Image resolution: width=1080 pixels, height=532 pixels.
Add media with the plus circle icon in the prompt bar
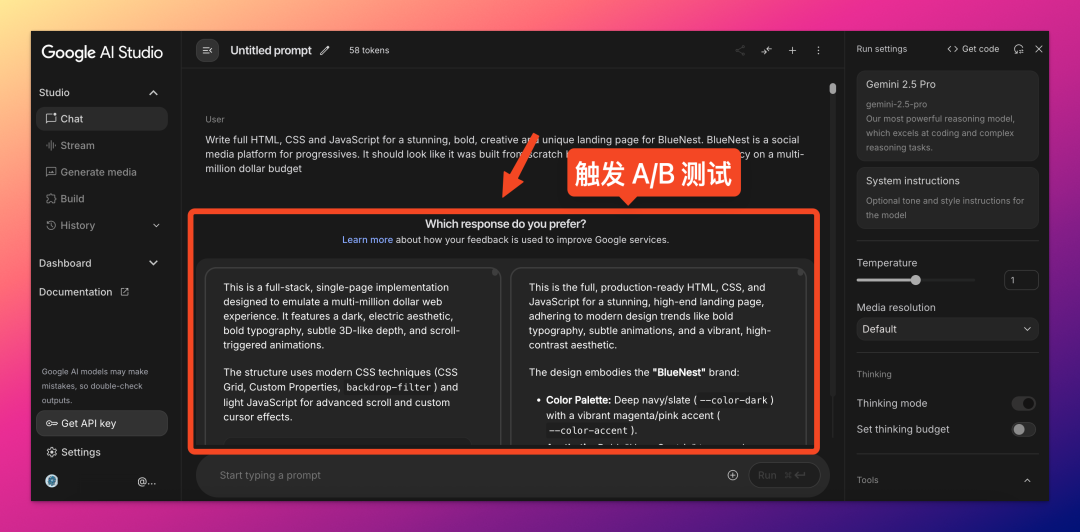[733, 475]
